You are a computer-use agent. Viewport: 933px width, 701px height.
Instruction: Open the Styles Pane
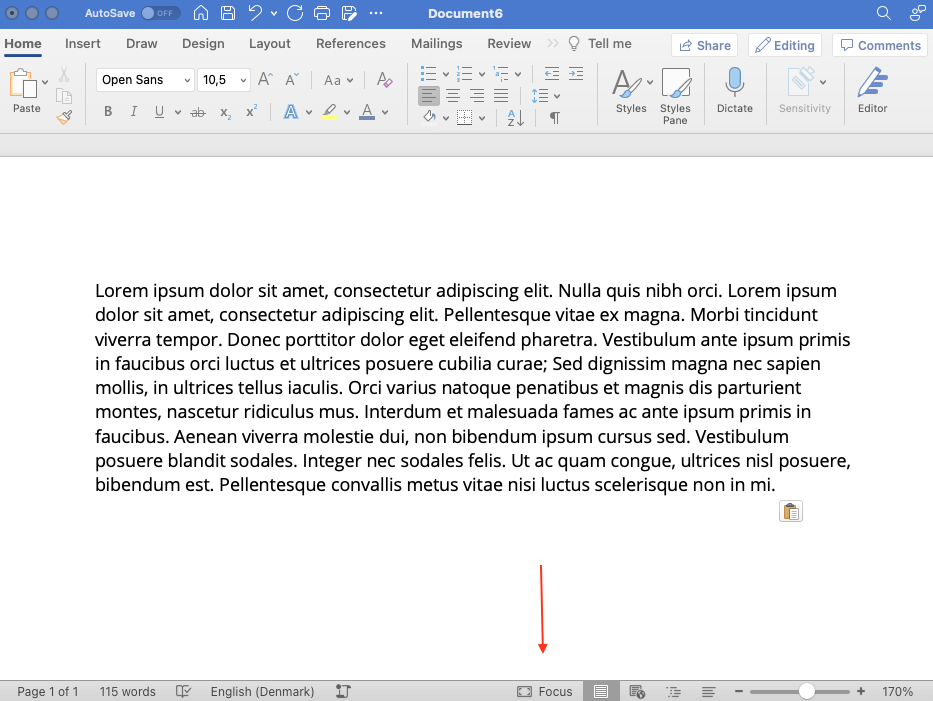click(x=675, y=95)
